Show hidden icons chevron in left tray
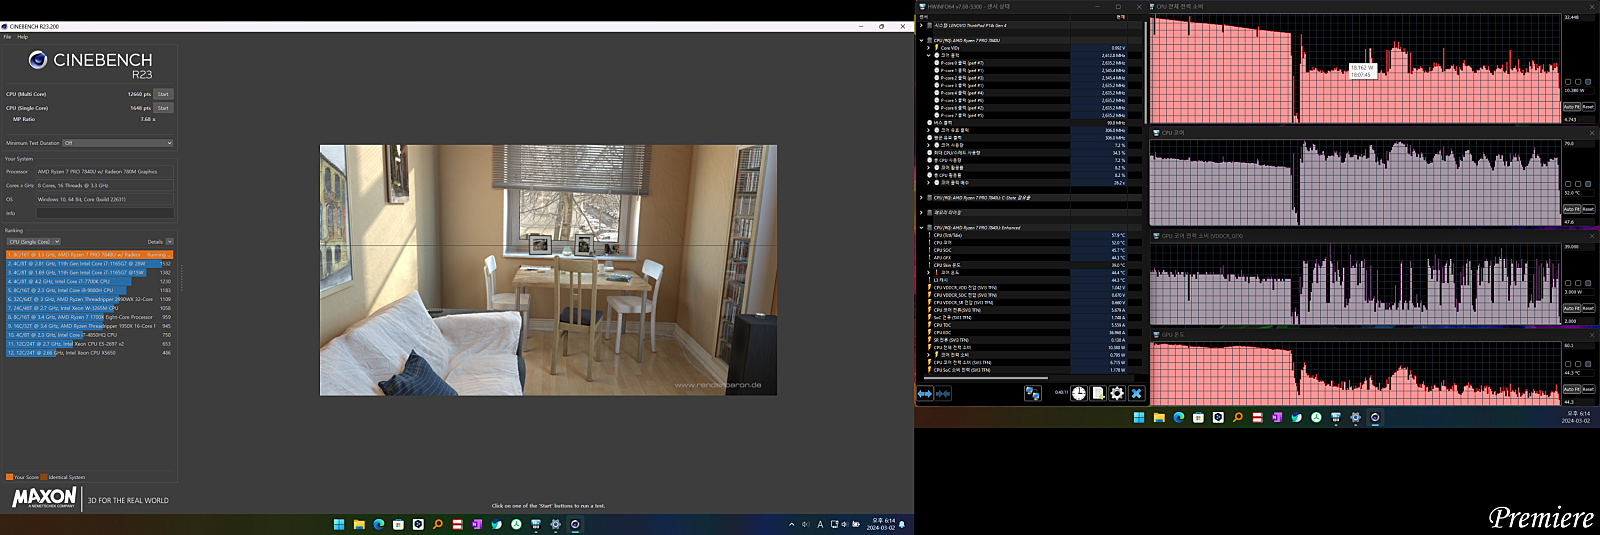The height and width of the screenshot is (535, 1600). pyautogui.click(x=792, y=524)
